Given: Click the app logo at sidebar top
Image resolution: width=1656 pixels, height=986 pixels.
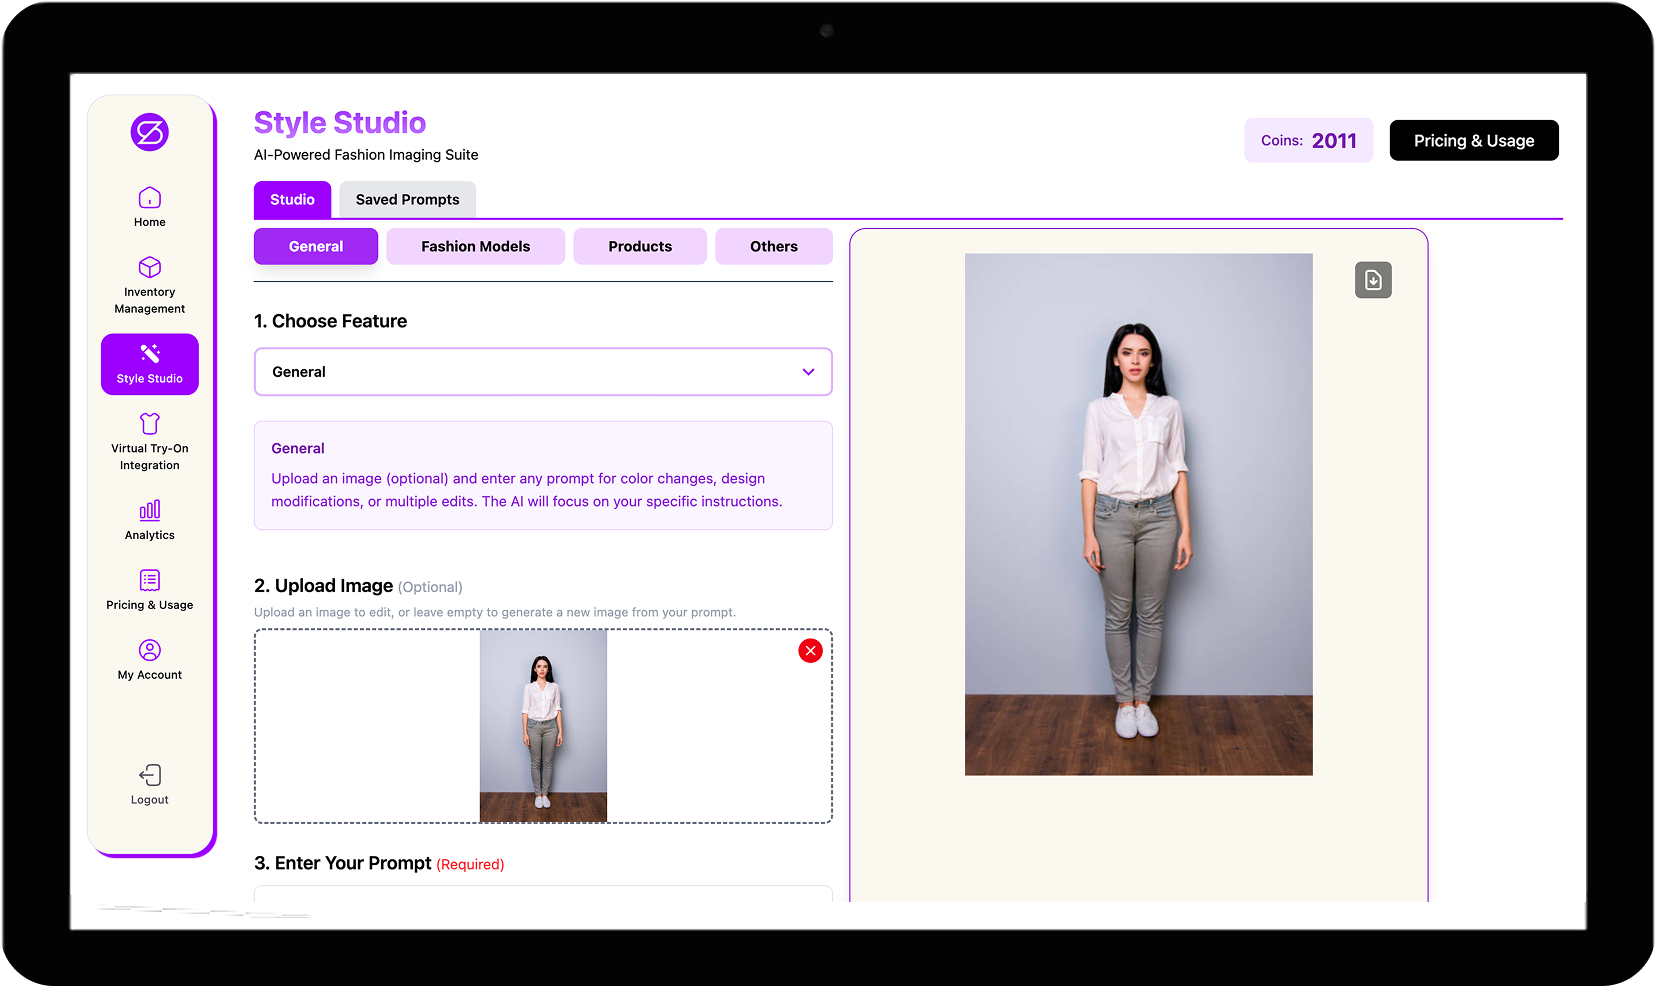Looking at the screenshot, I should [149, 132].
